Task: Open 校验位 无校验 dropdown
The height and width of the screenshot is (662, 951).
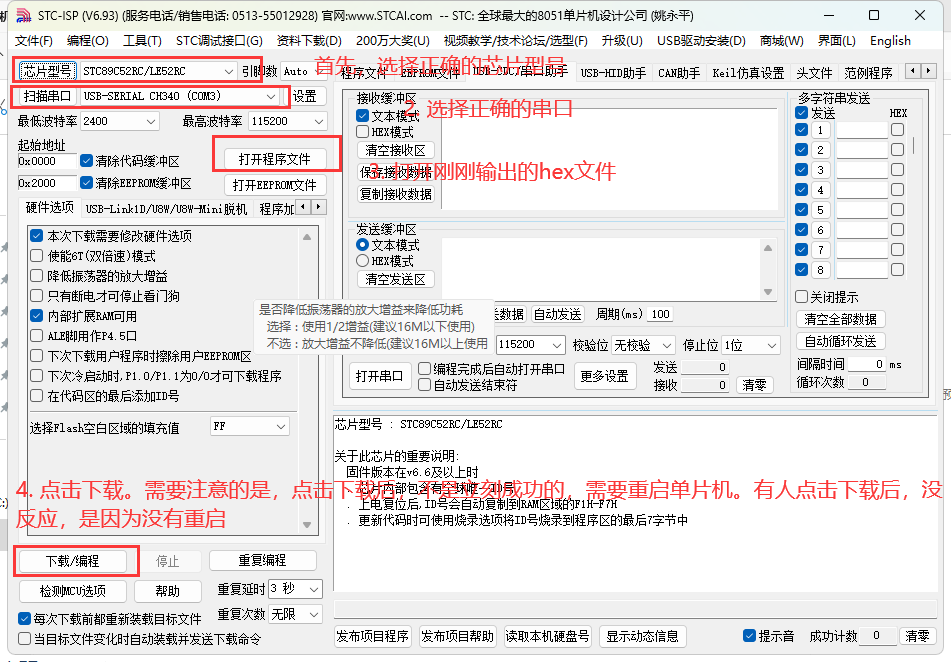Action: click(642, 345)
